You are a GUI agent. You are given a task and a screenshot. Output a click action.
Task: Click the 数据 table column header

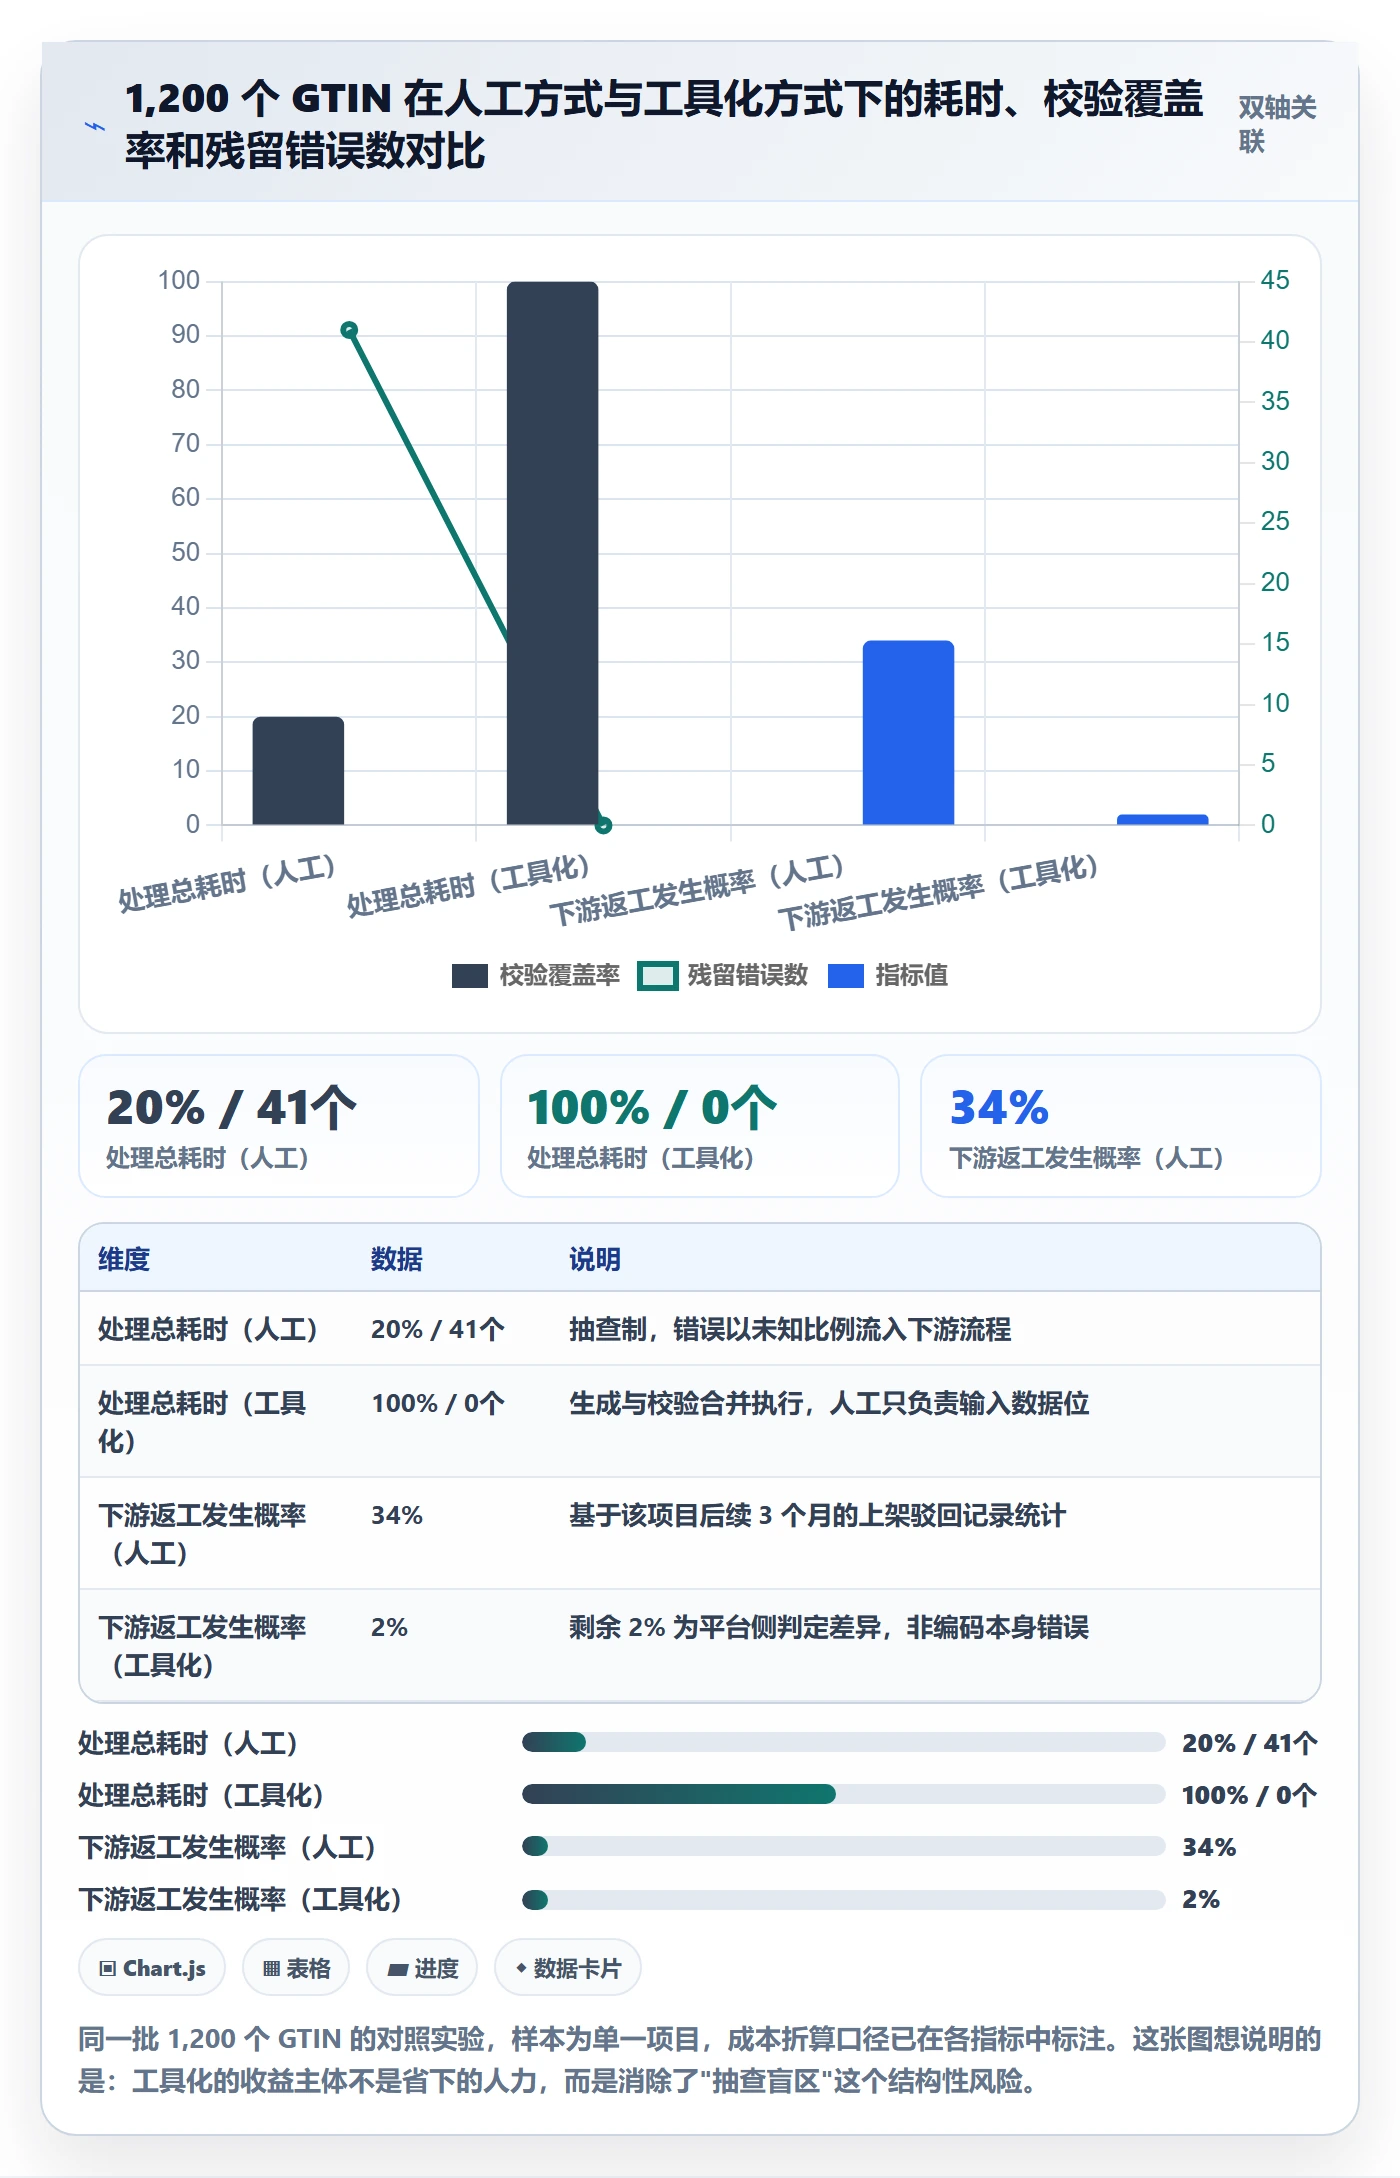pyautogui.click(x=397, y=1259)
